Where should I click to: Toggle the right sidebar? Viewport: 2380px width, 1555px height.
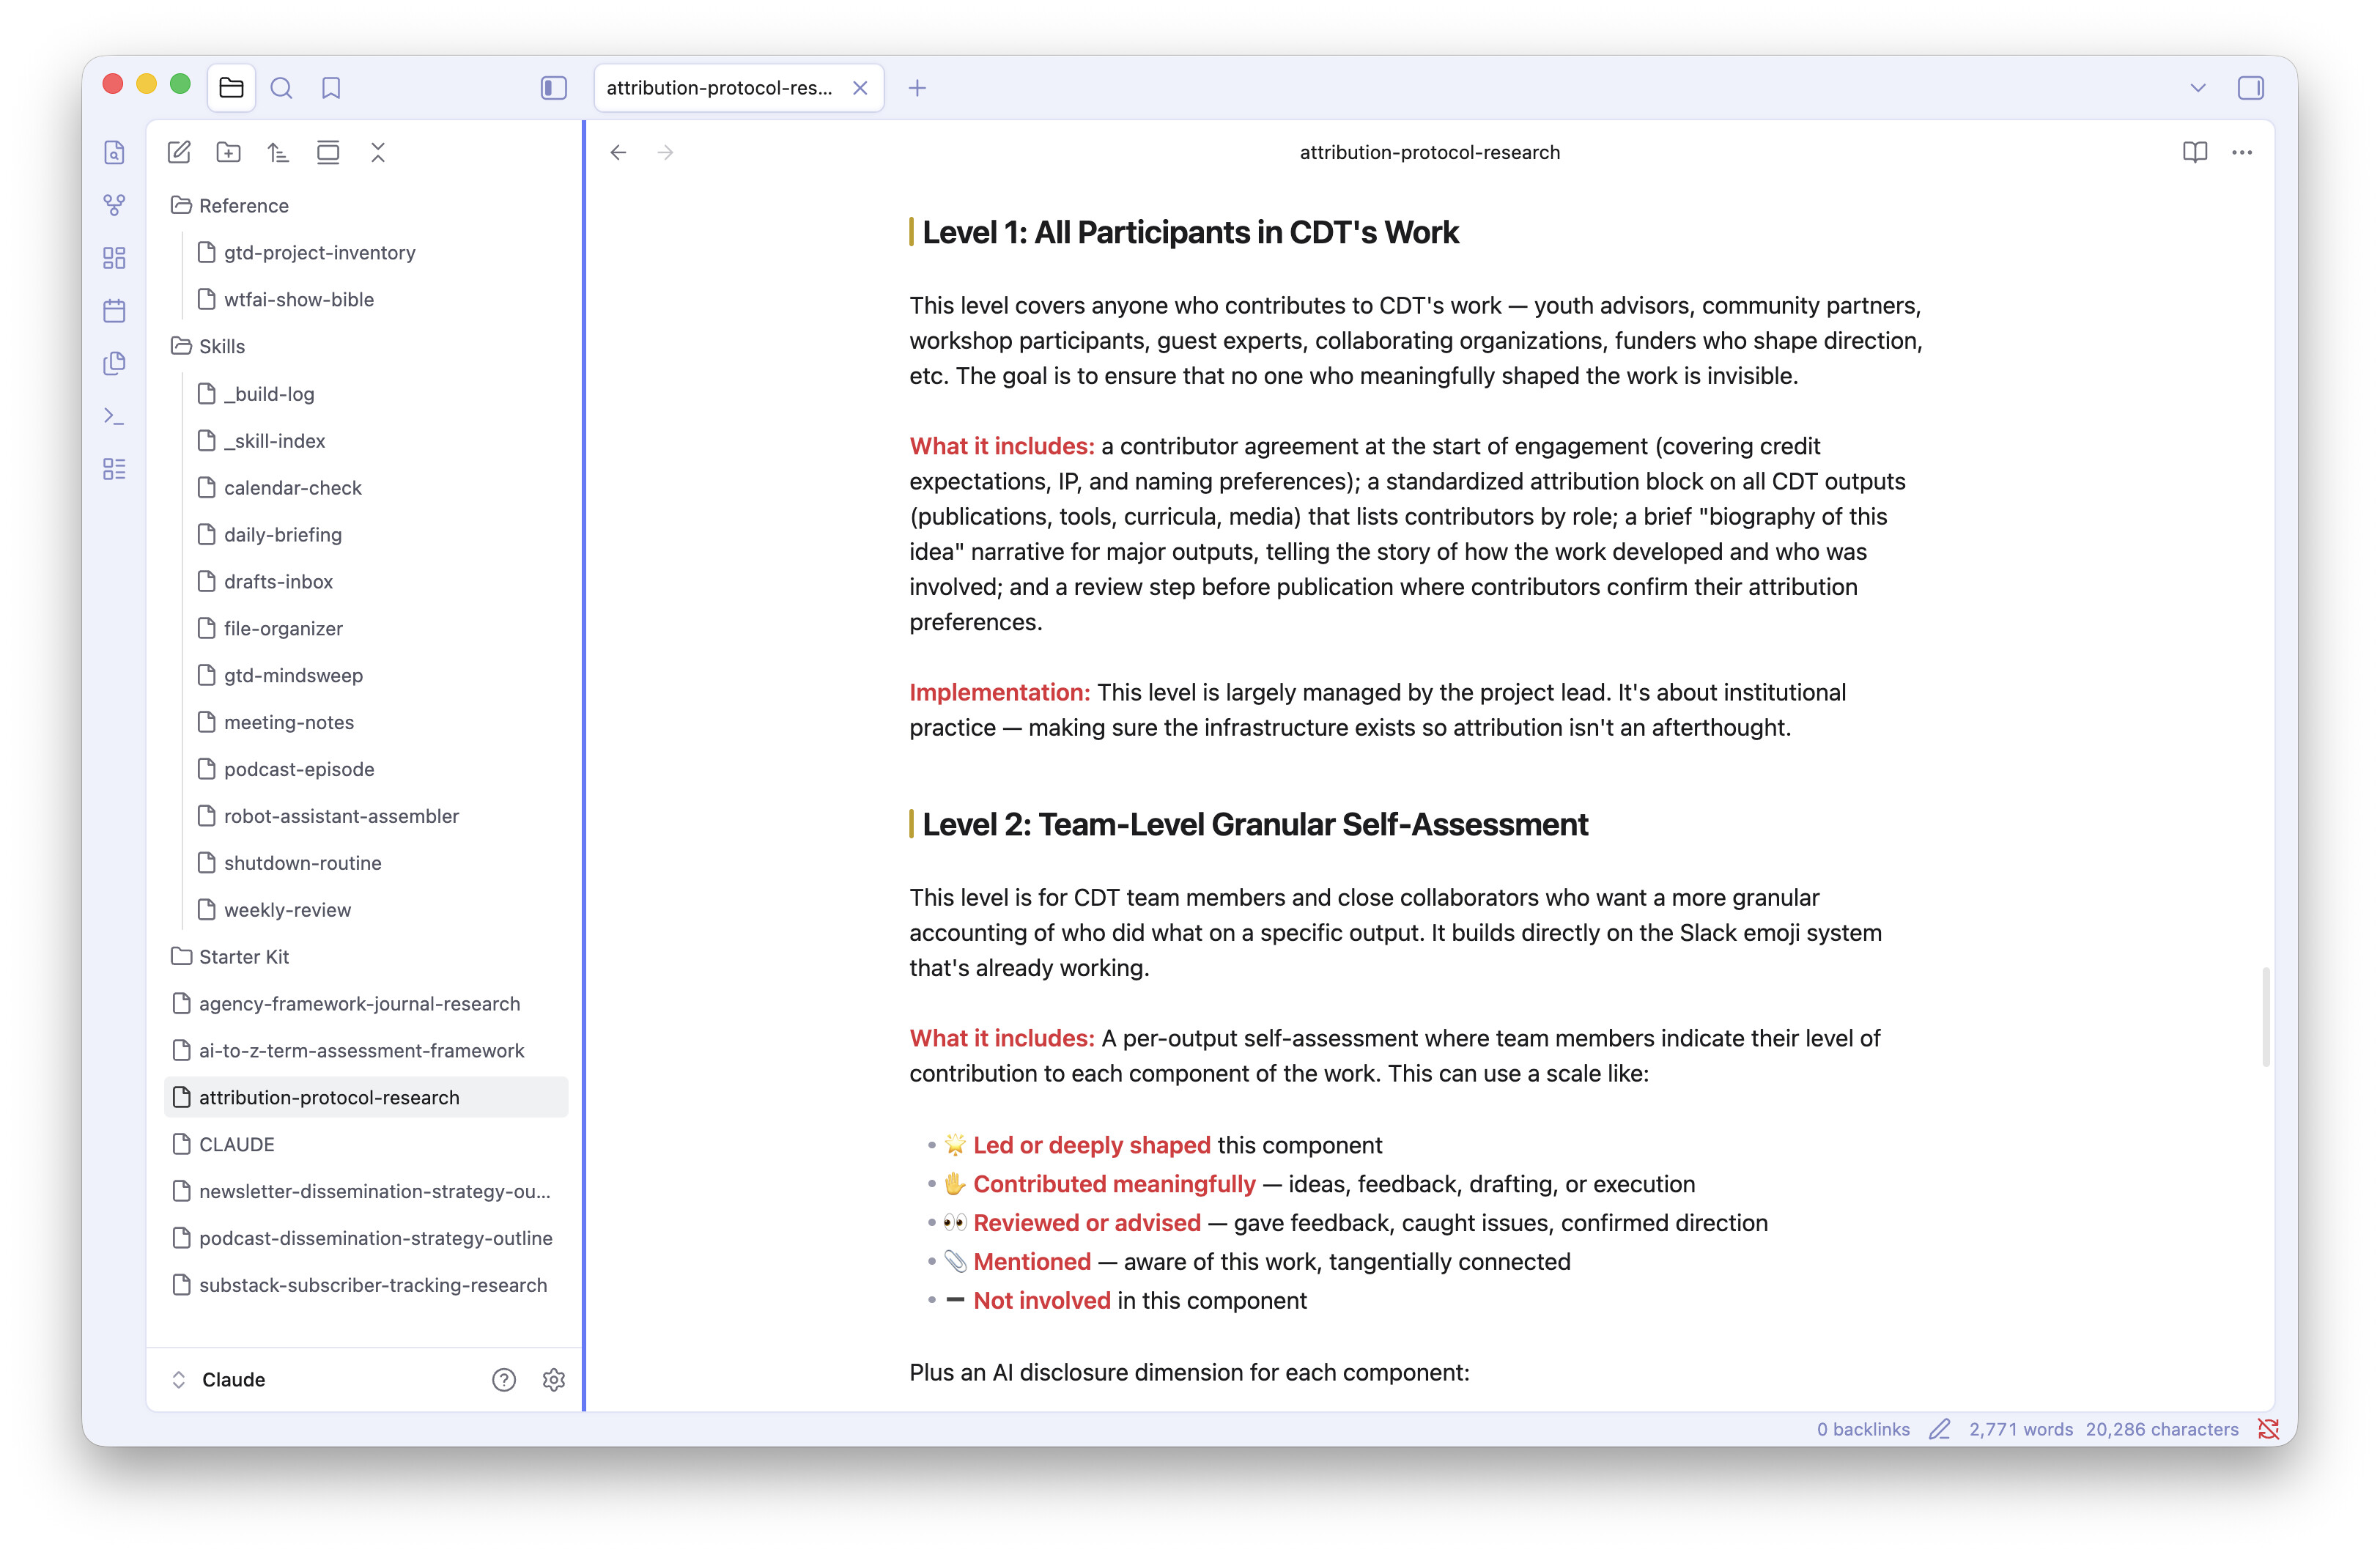tap(2250, 88)
